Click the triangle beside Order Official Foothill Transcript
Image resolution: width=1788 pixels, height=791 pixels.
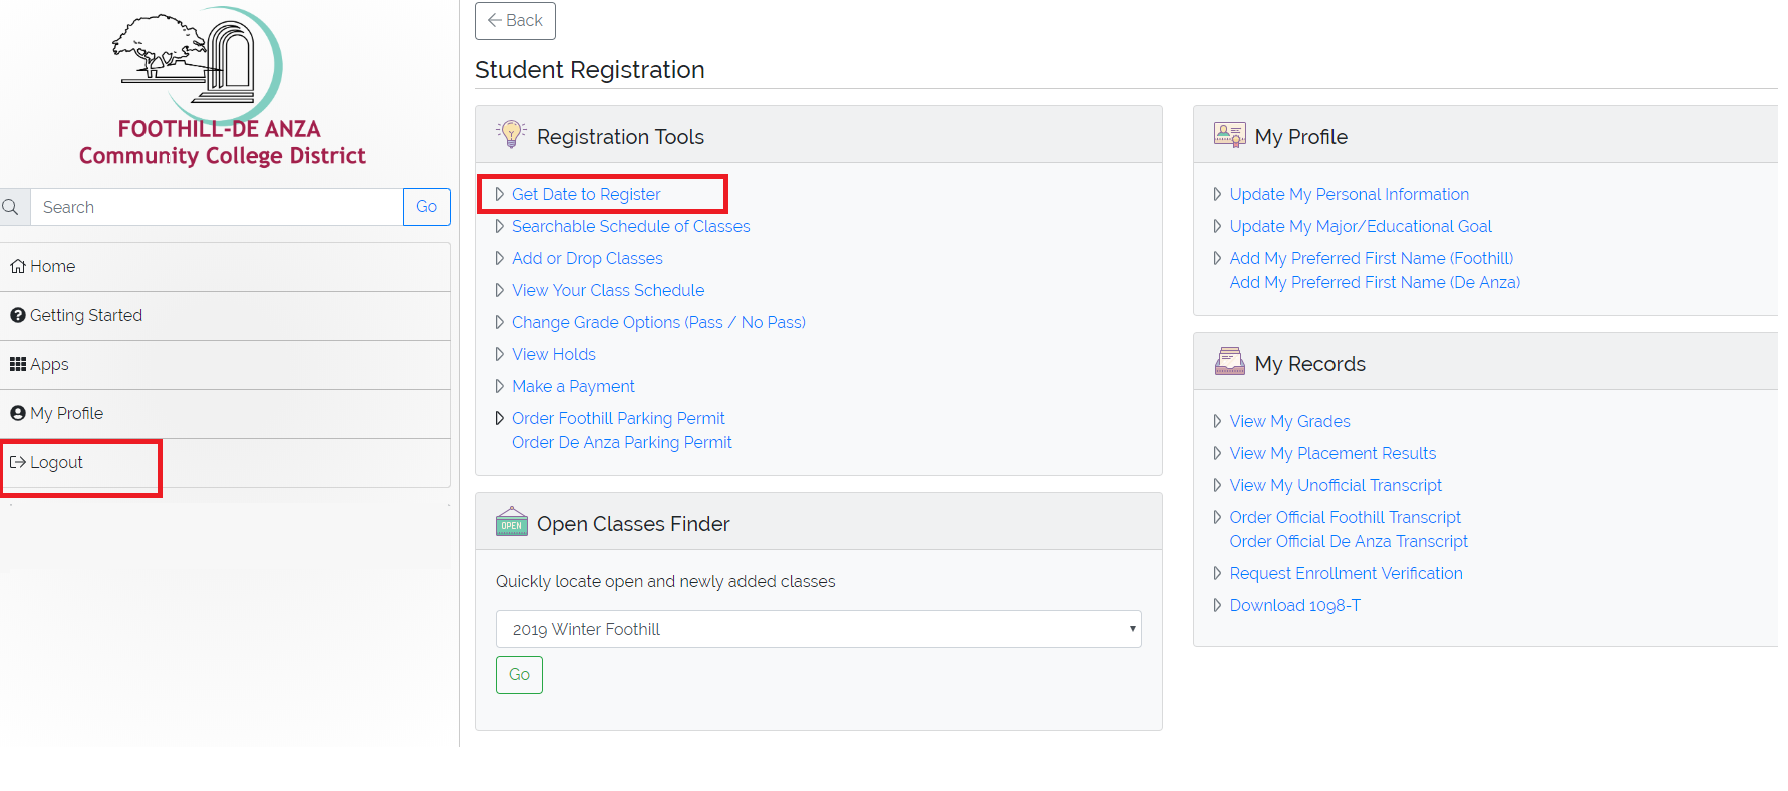[x=1217, y=517]
